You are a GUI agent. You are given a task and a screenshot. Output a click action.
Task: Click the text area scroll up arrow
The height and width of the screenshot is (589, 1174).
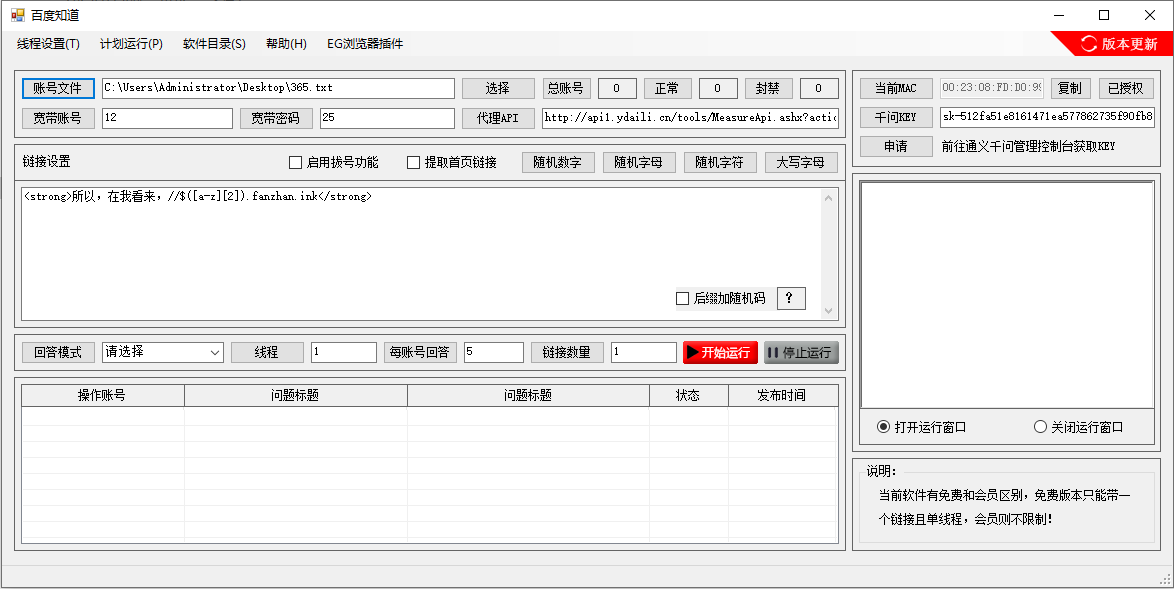pyautogui.click(x=828, y=198)
